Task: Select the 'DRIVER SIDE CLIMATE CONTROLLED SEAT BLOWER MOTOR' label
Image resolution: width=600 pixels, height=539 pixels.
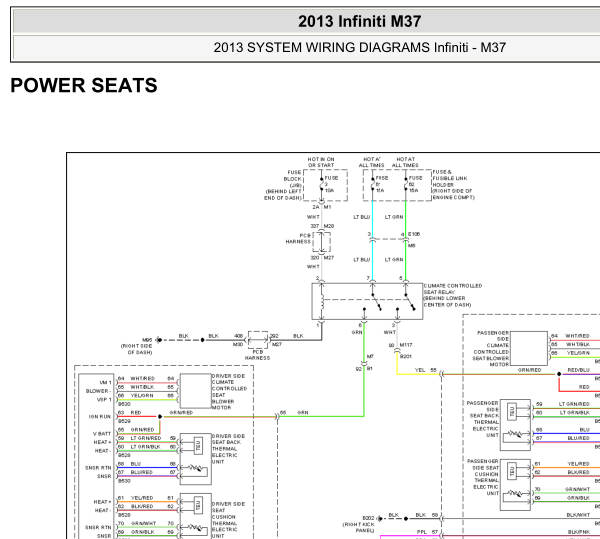Action: (x=229, y=392)
